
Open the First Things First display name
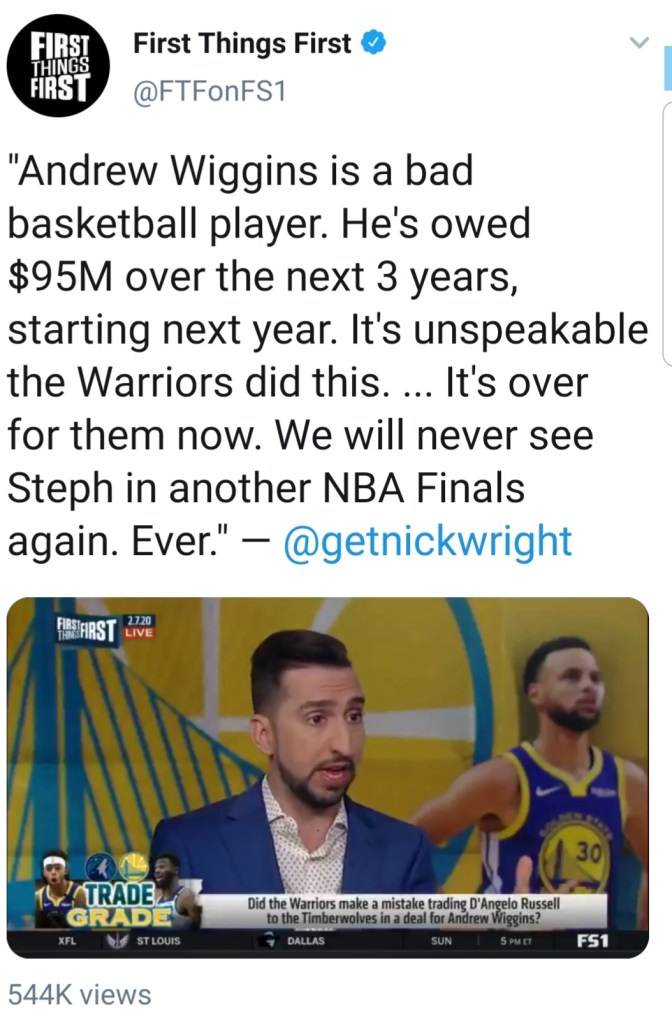tap(242, 44)
